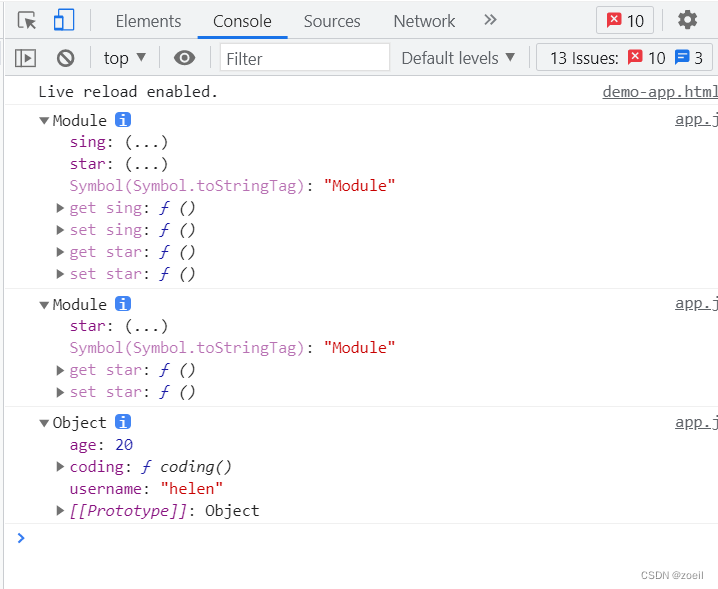This screenshot has width=718, height=589.
Task: Focus the console Filter input field
Action: (305, 58)
